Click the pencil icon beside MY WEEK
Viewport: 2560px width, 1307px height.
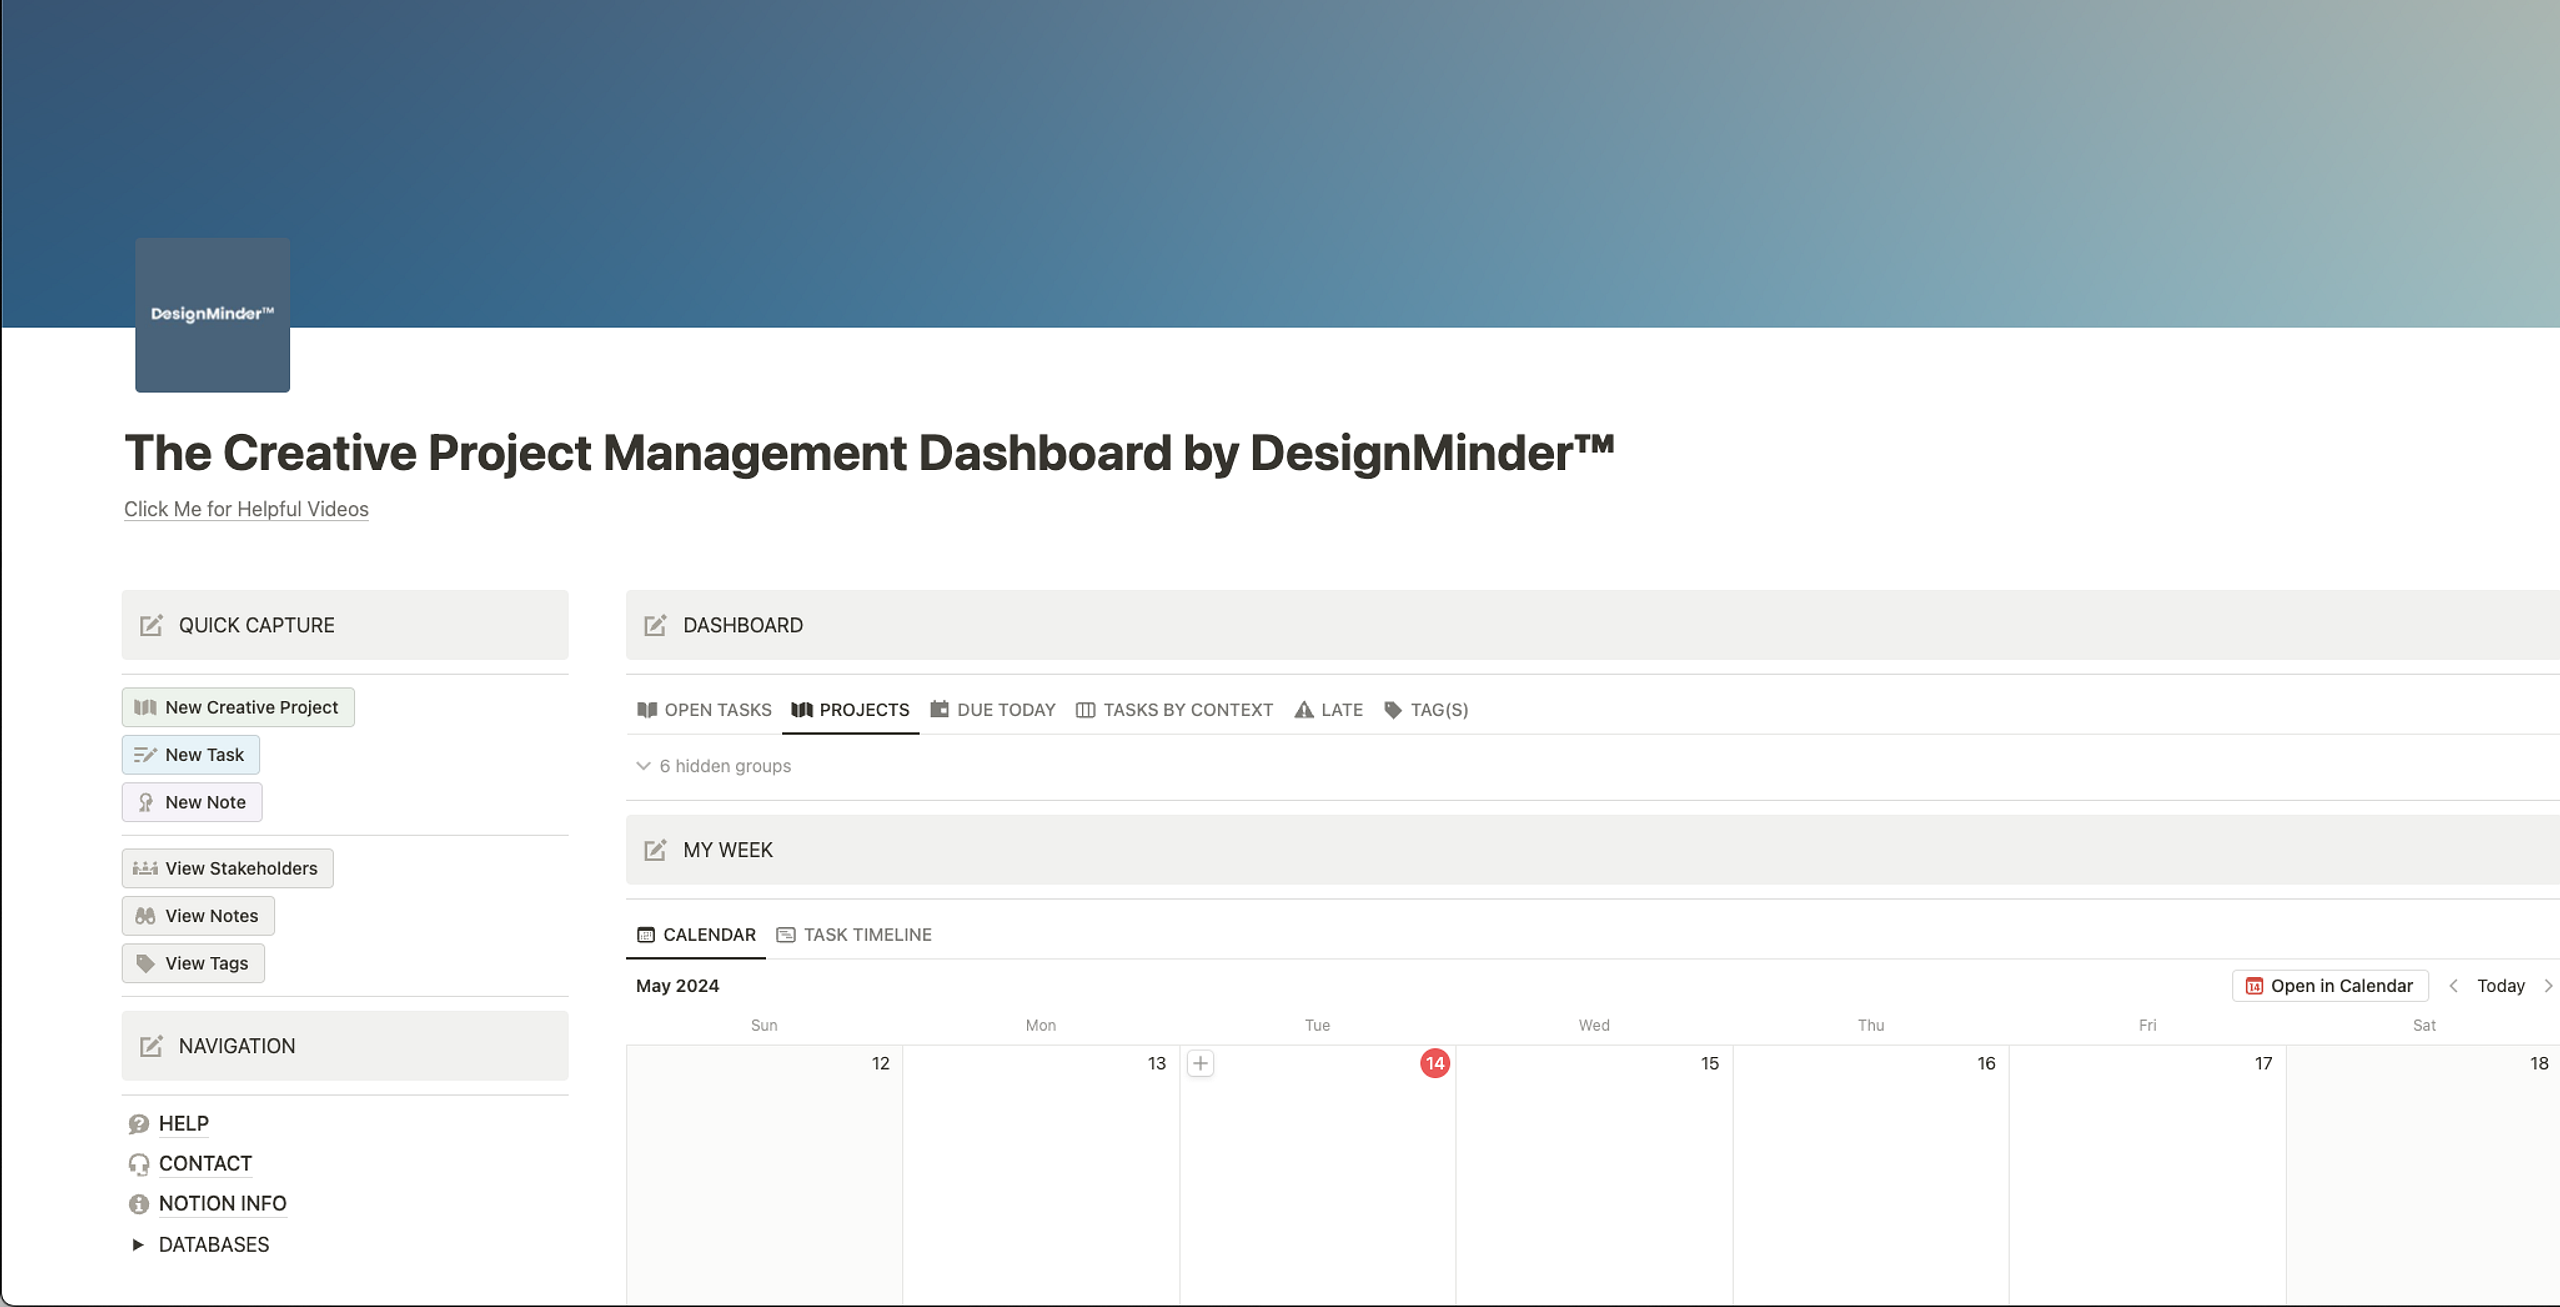coord(656,850)
